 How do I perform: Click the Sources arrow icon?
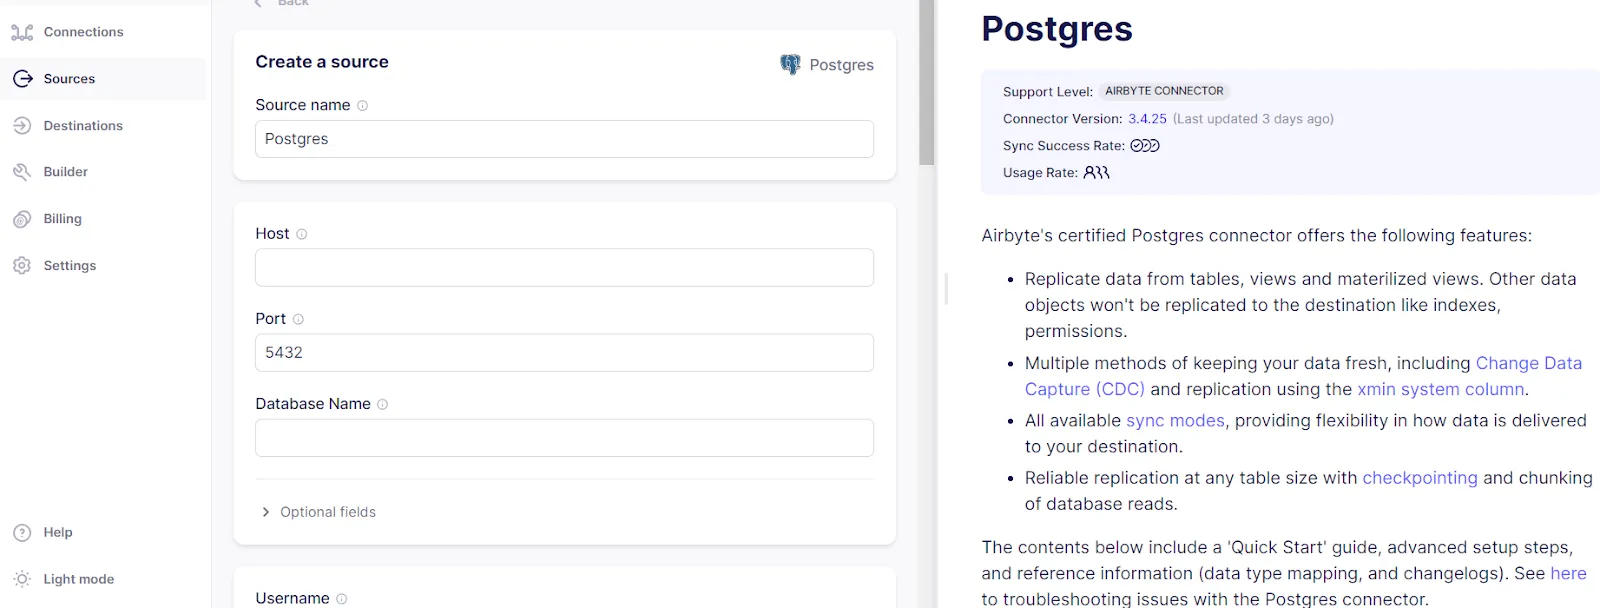(22, 79)
